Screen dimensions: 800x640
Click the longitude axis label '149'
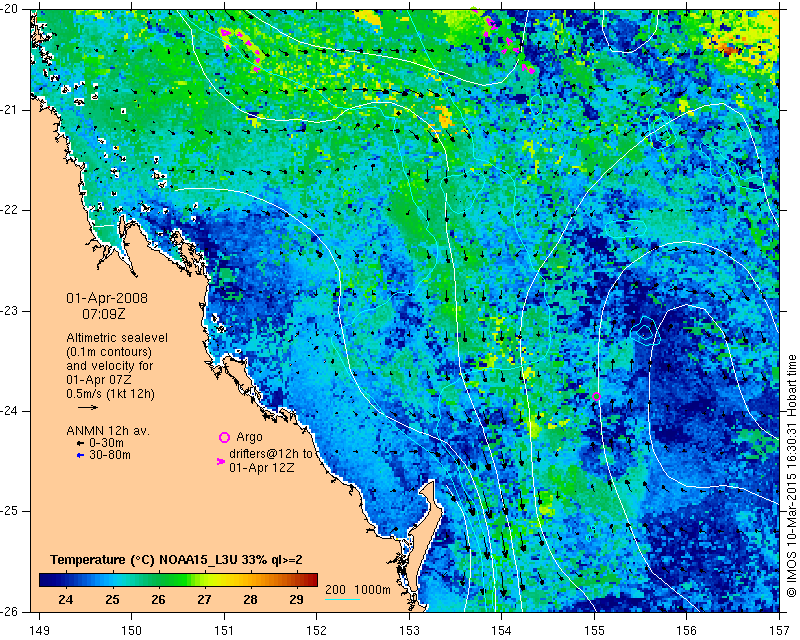tap(39, 631)
